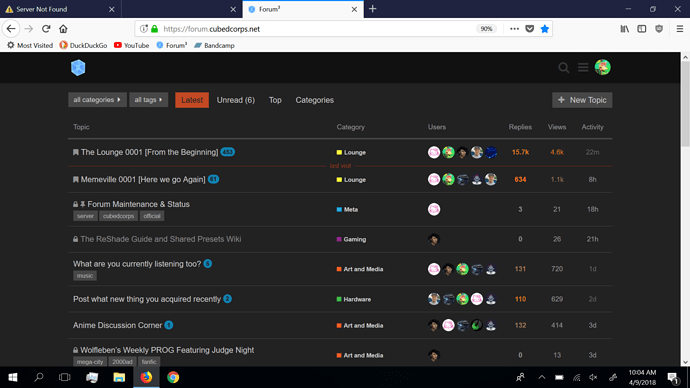Screen dimensions: 690x388
Task: Open the action center notifications
Action: (x=672, y=377)
